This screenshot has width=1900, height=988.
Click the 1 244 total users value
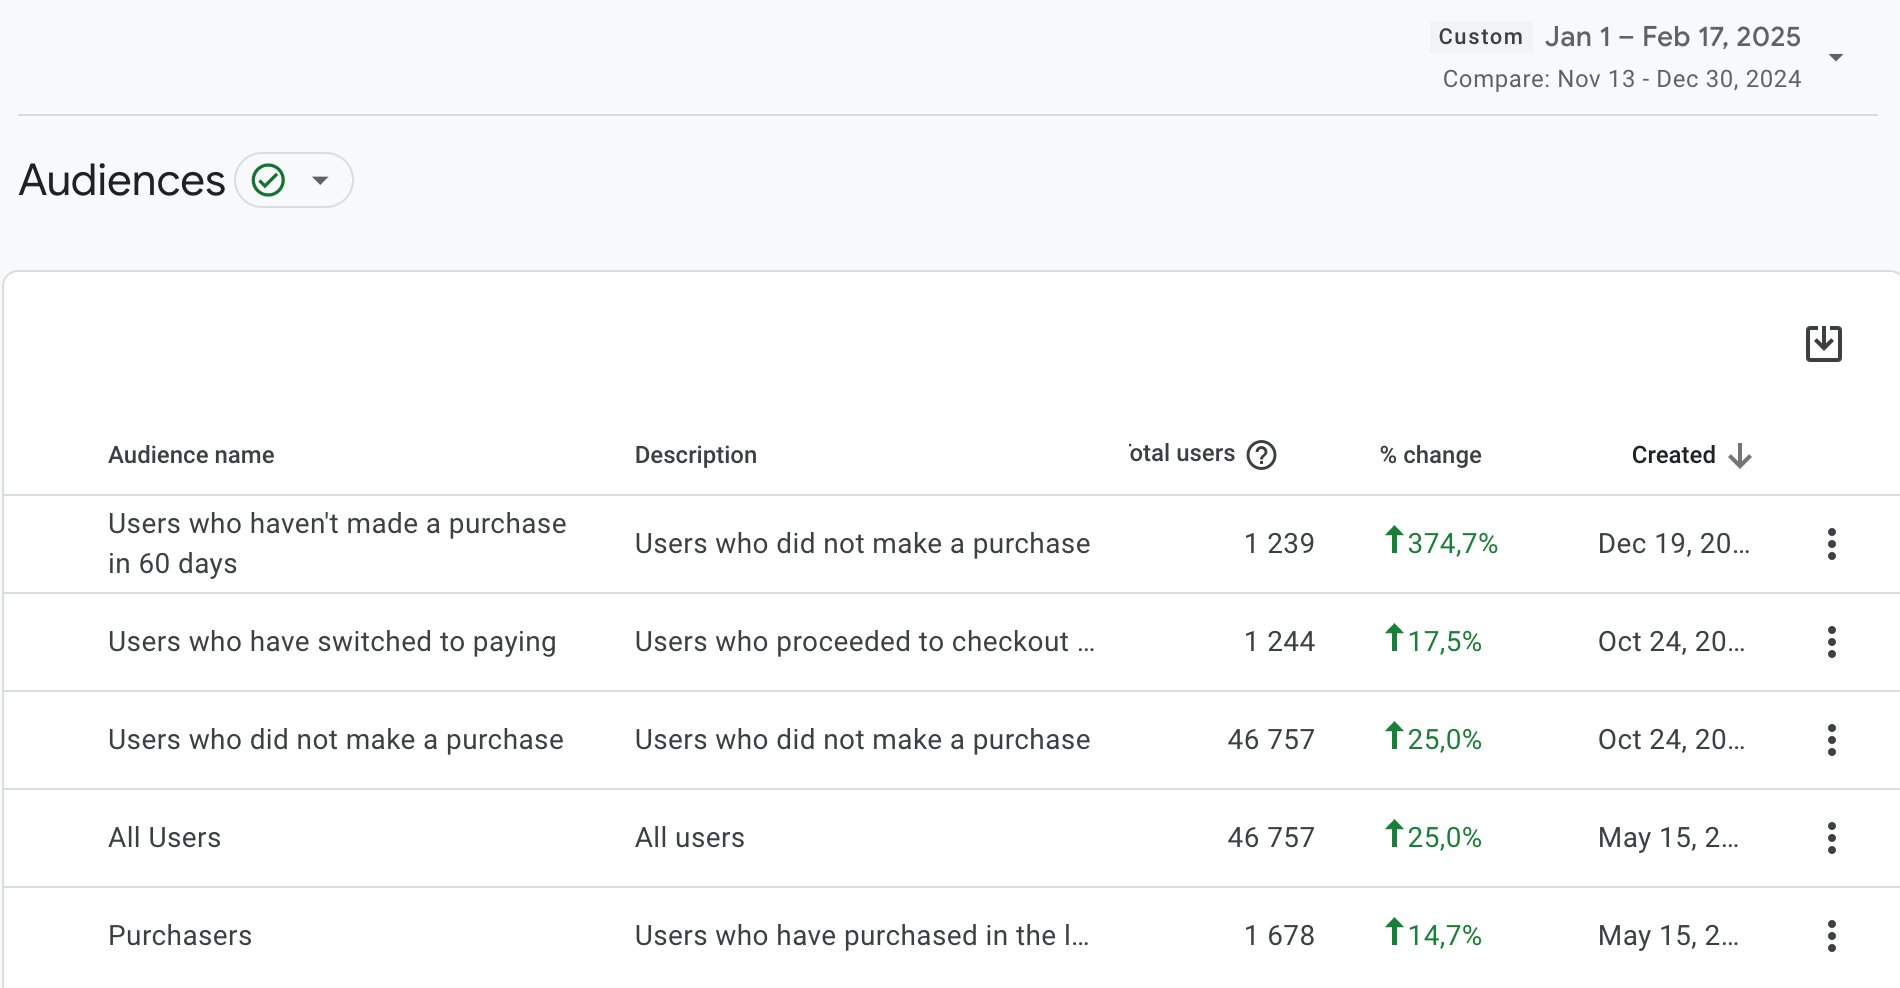tap(1279, 642)
